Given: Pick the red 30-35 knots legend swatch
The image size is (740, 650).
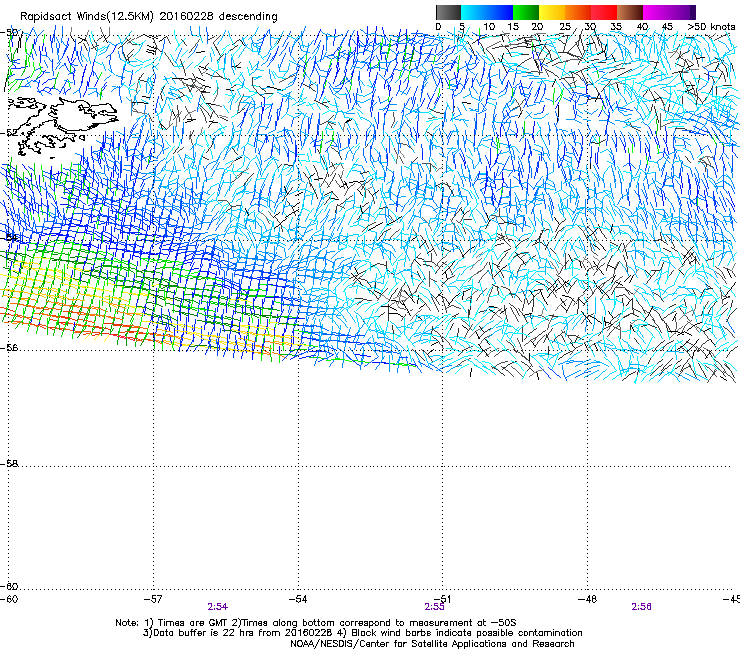Looking at the screenshot, I should [x=604, y=12].
